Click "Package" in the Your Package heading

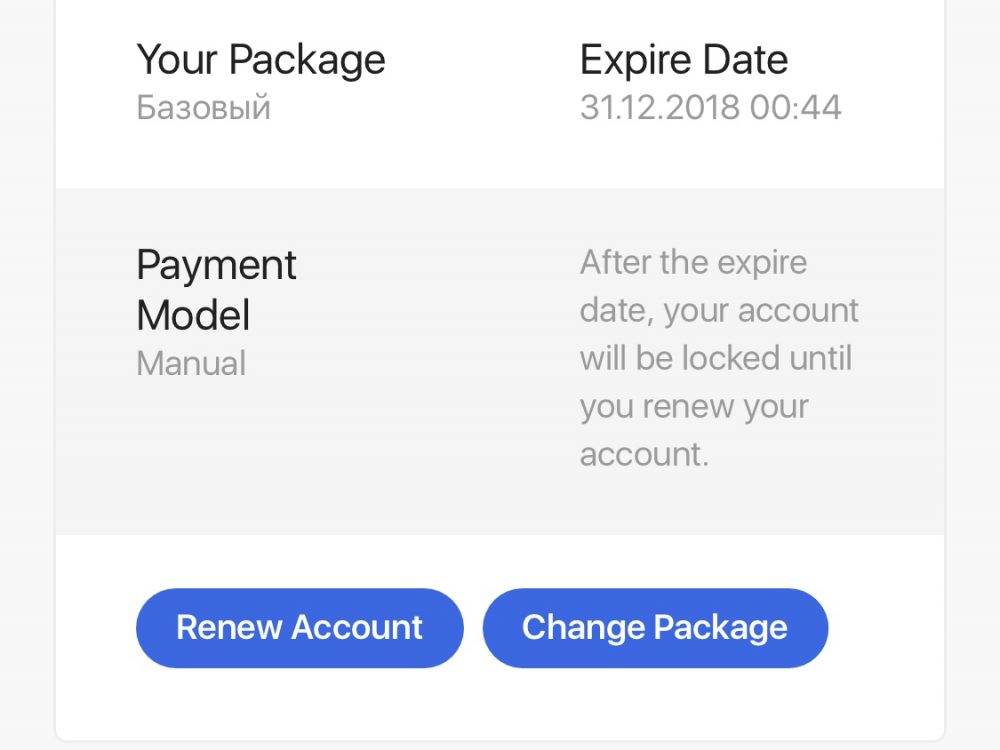click(x=307, y=60)
